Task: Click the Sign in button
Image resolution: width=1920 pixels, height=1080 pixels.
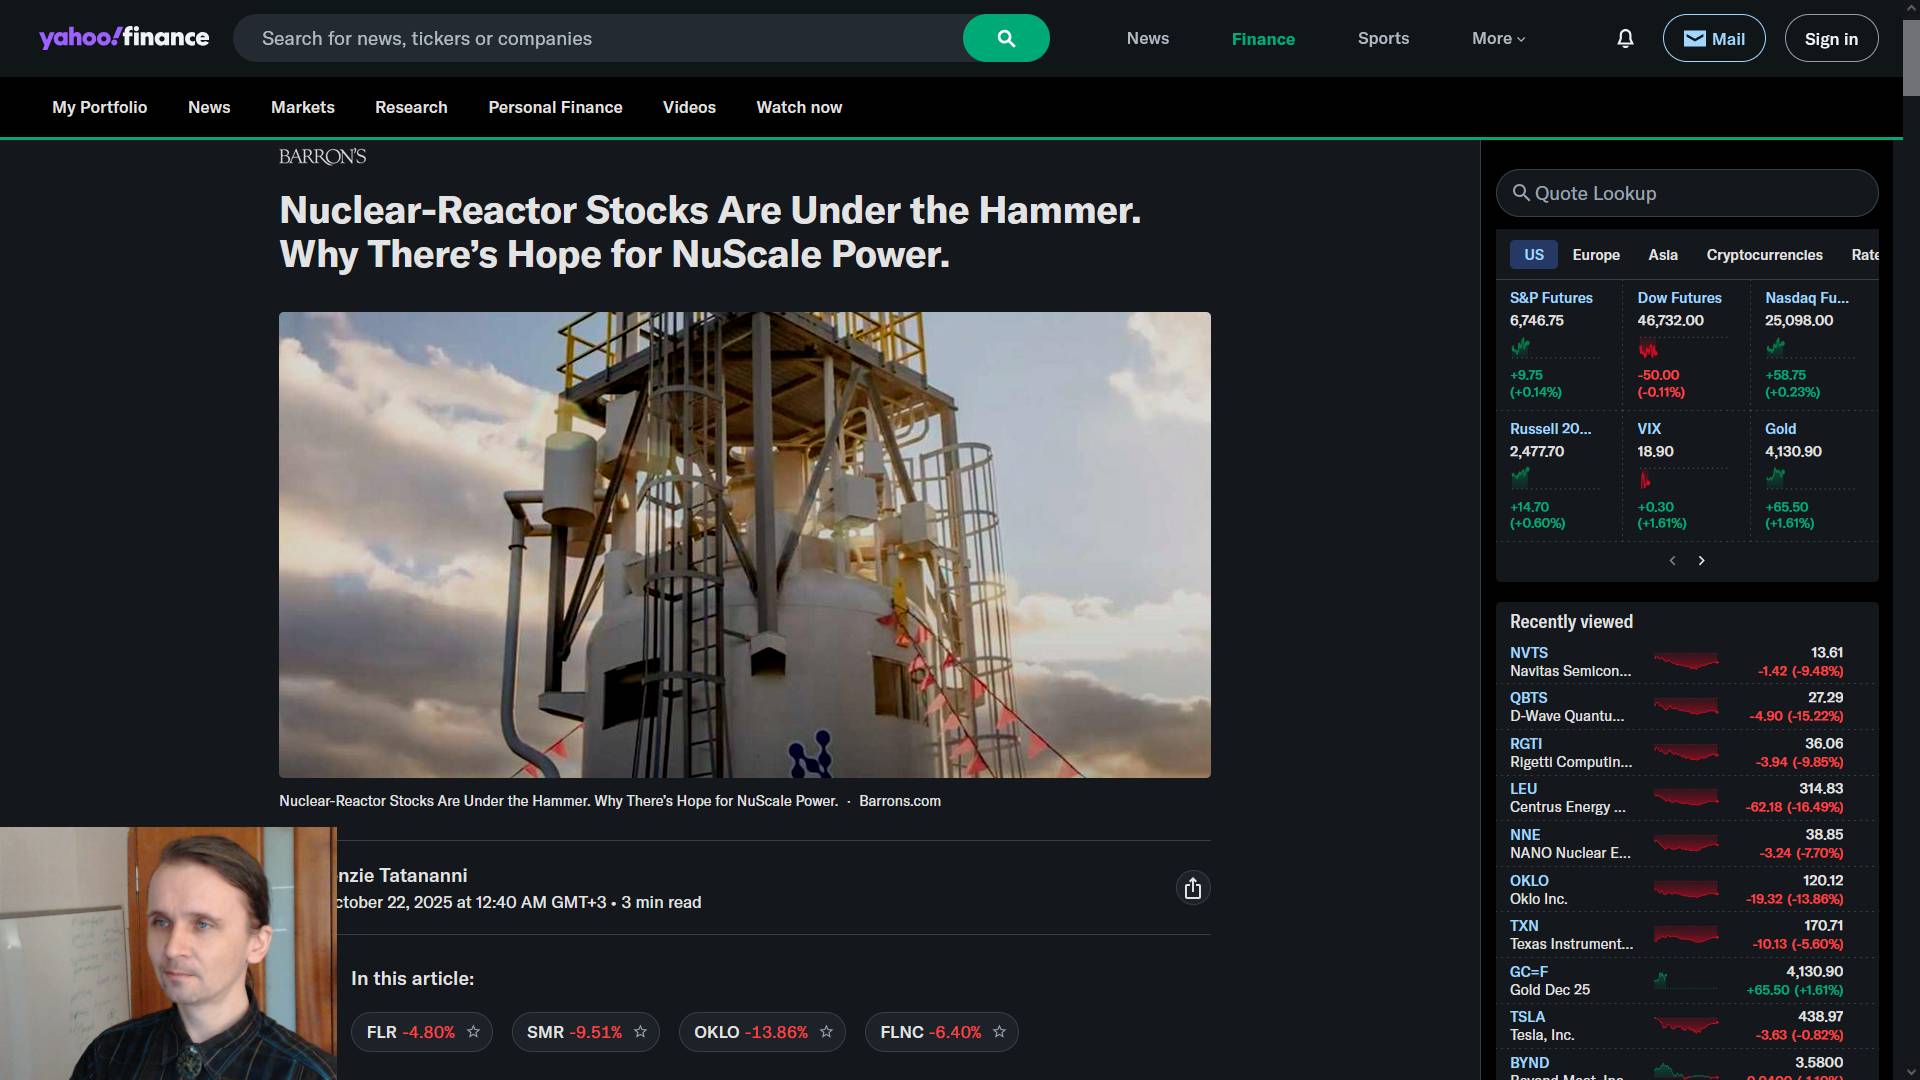Action: [x=1830, y=39]
